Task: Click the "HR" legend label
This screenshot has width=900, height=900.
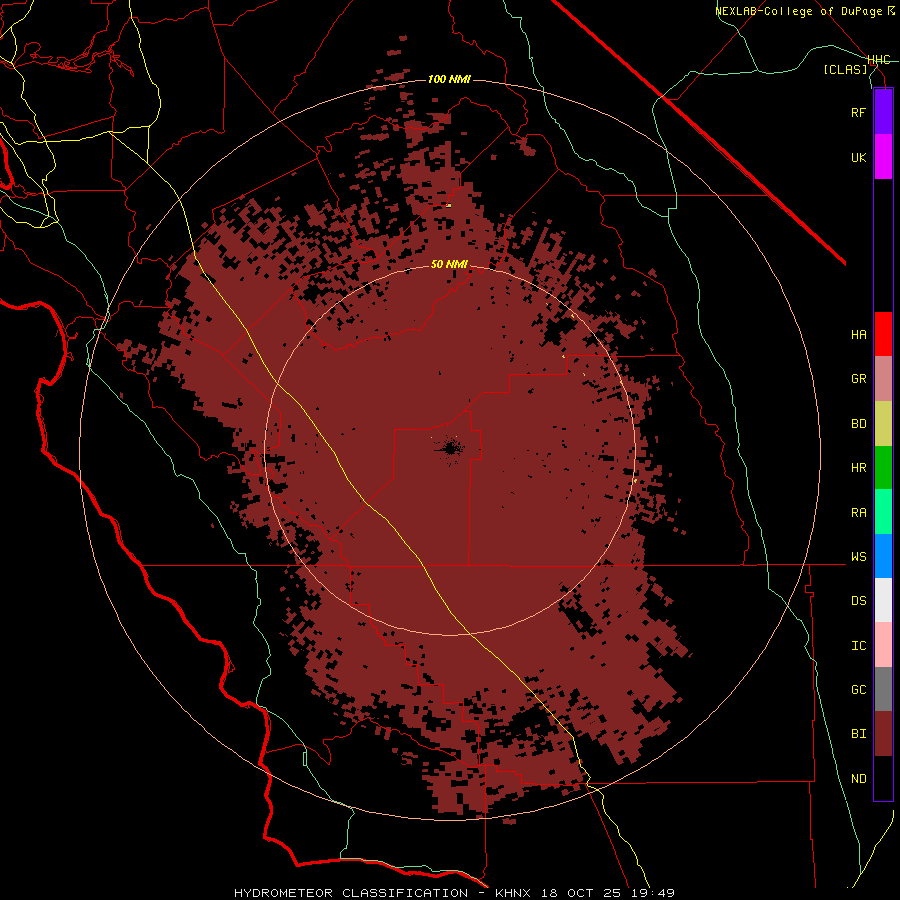Action: [x=858, y=468]
